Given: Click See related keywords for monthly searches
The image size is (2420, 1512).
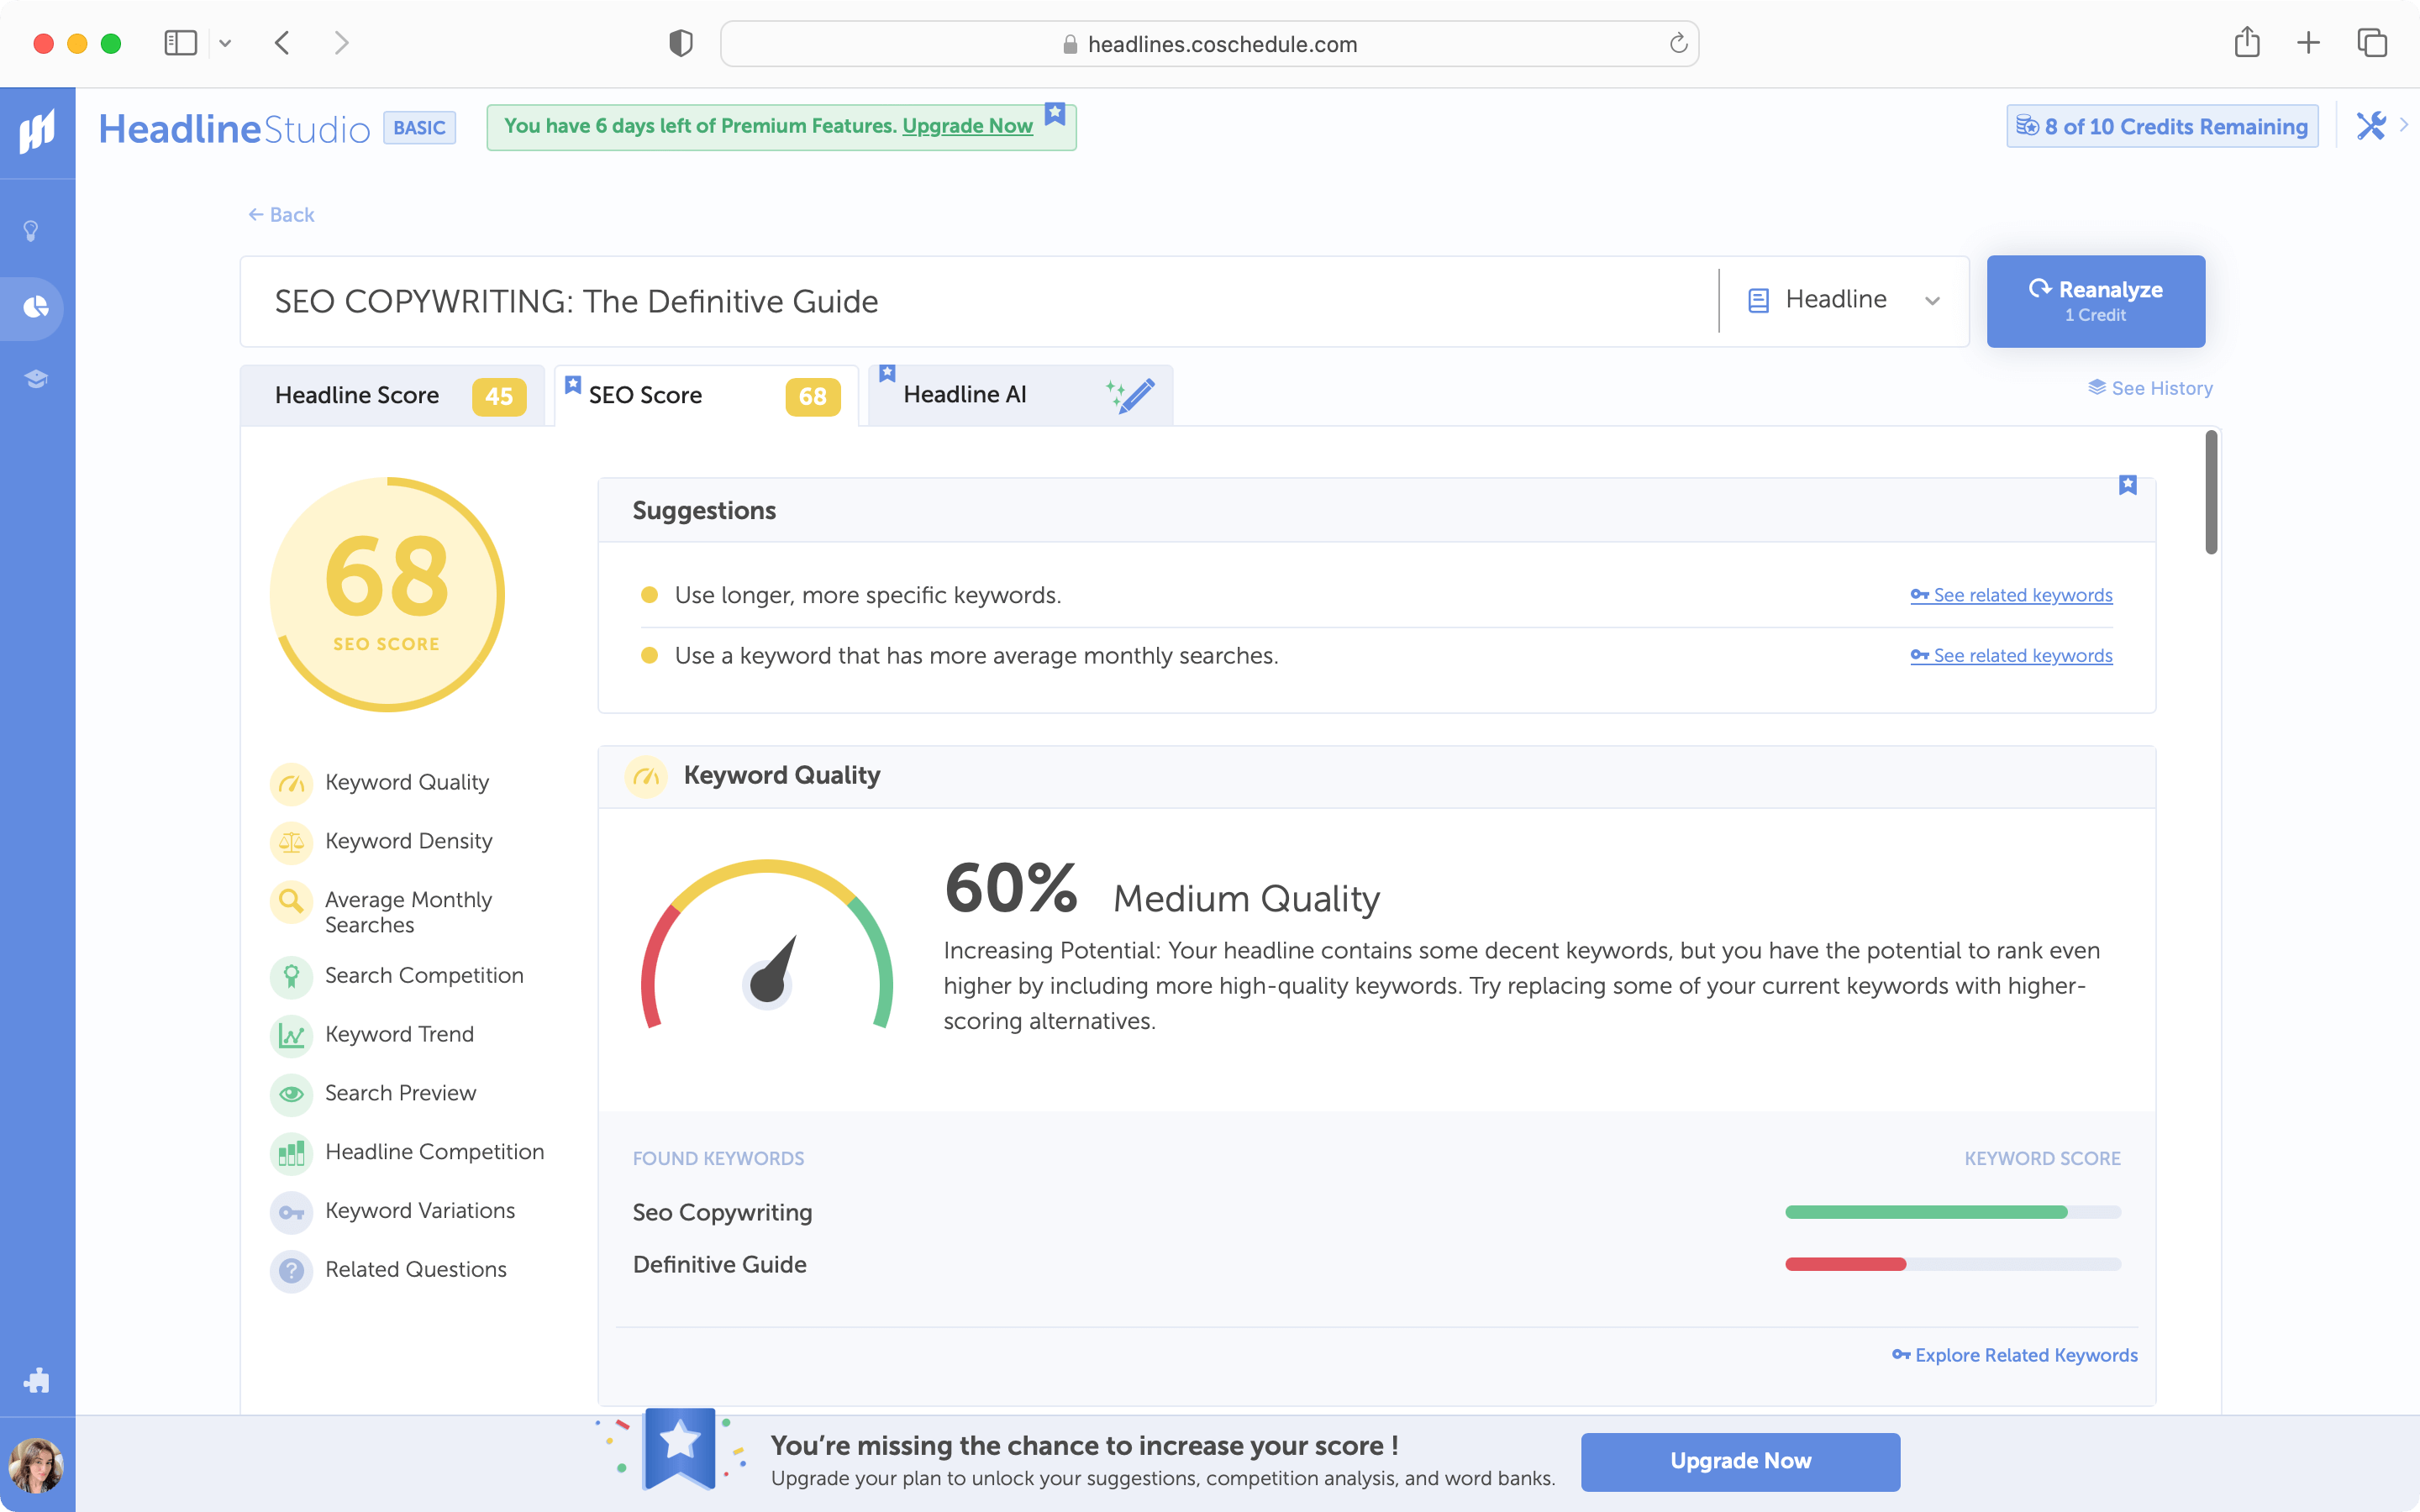Looking at the screenshot, I should [2011, 656].
